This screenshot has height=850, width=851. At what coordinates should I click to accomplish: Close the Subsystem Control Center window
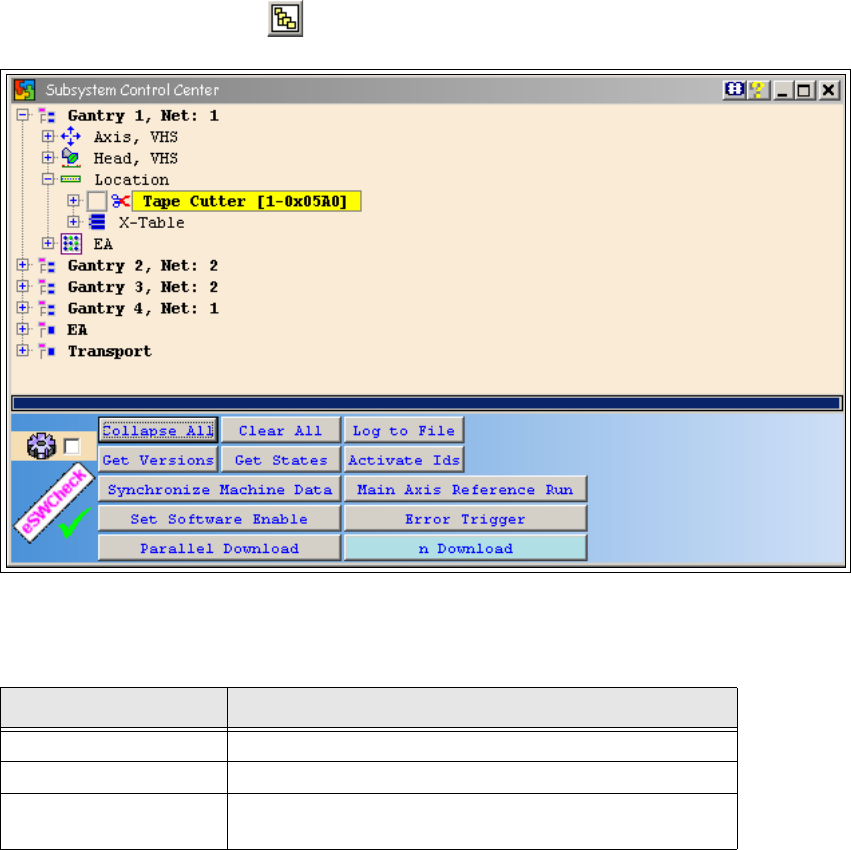point(829,90)
